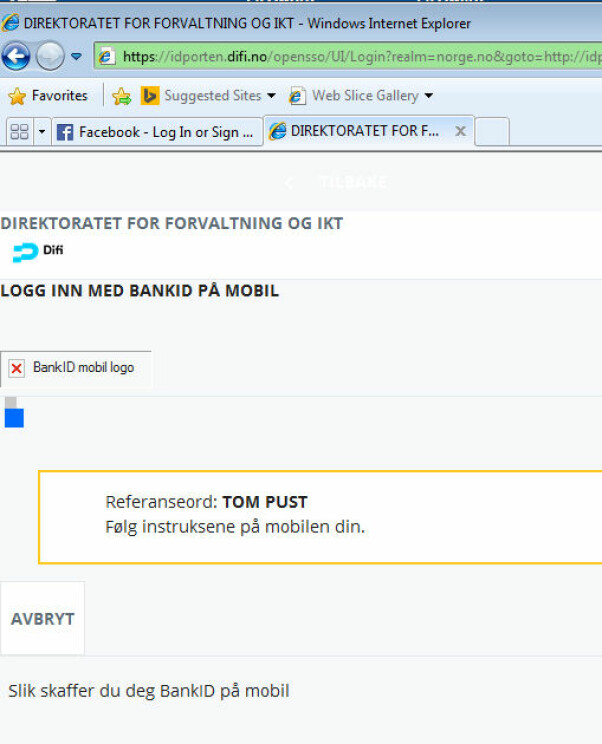Switch to the Facebook Log In tab
Viewport: 602px width, 744px height.
[x=157, y=132]
